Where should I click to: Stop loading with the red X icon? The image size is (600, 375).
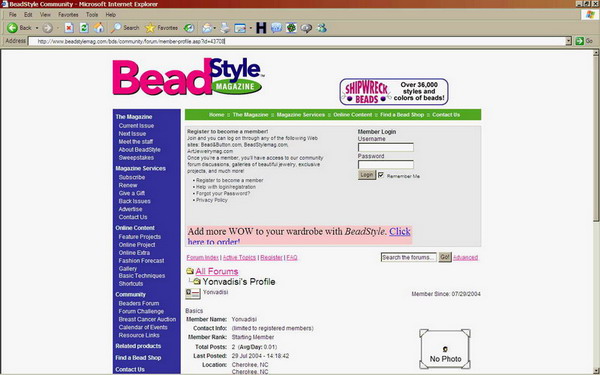click(x=69, y=28)
